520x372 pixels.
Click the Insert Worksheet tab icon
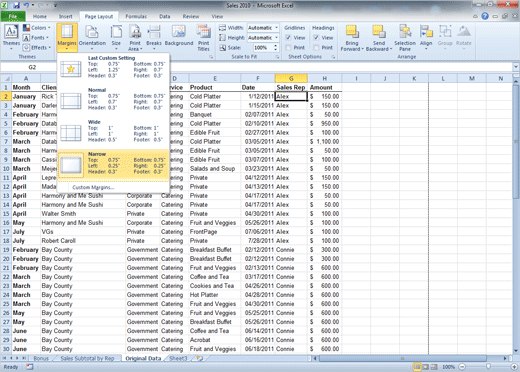200,358
